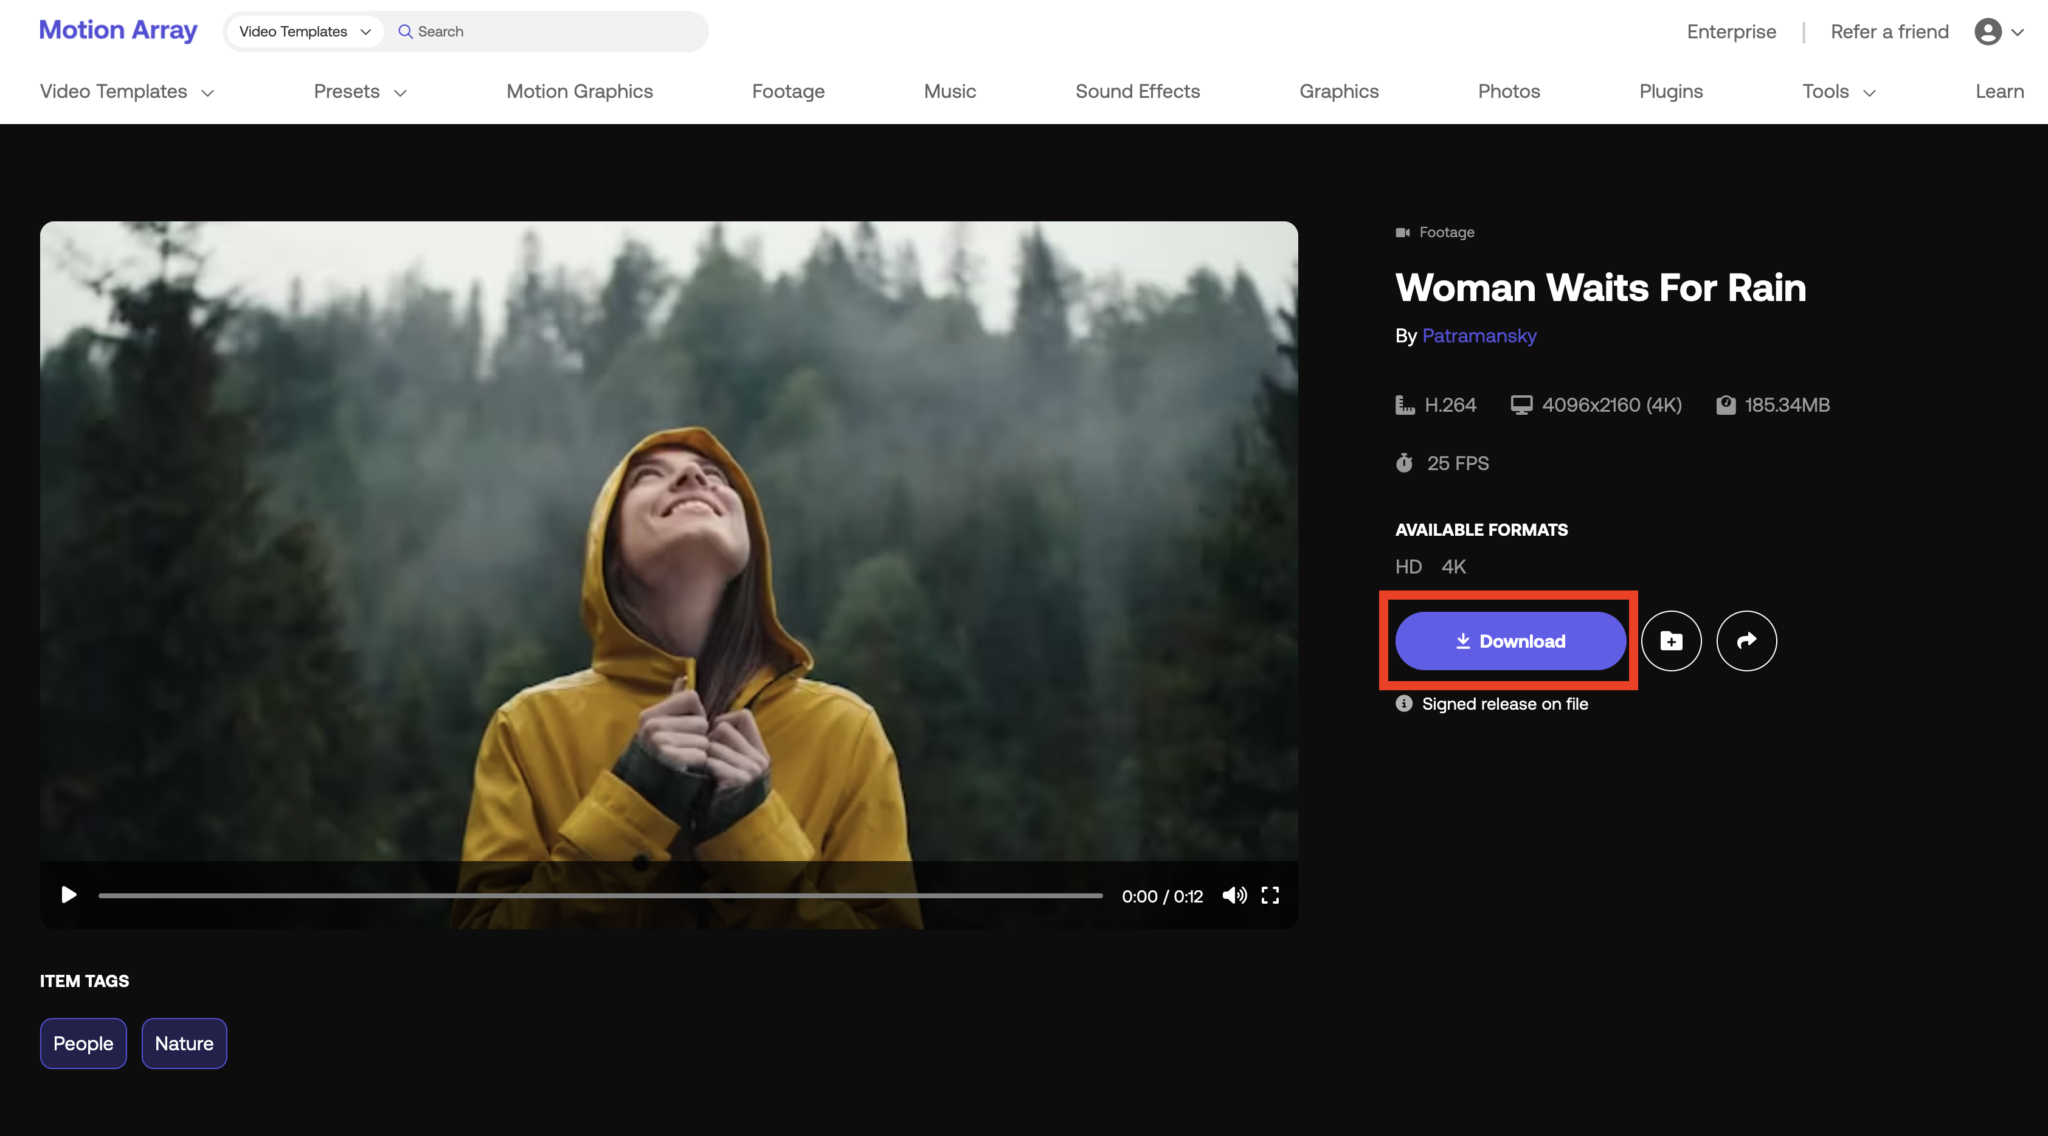Click the video progress seek bar
This screenshot has height=1136, width=2048.
[x=600, y=896]
